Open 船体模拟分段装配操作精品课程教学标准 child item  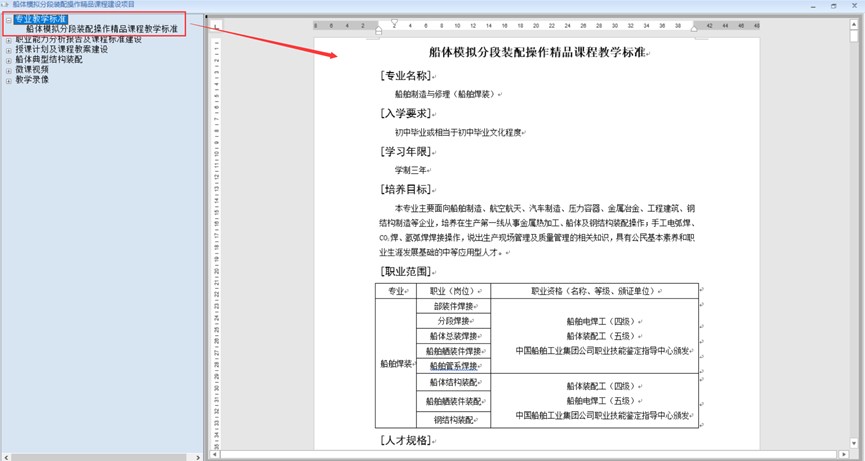tap(102, 30)
